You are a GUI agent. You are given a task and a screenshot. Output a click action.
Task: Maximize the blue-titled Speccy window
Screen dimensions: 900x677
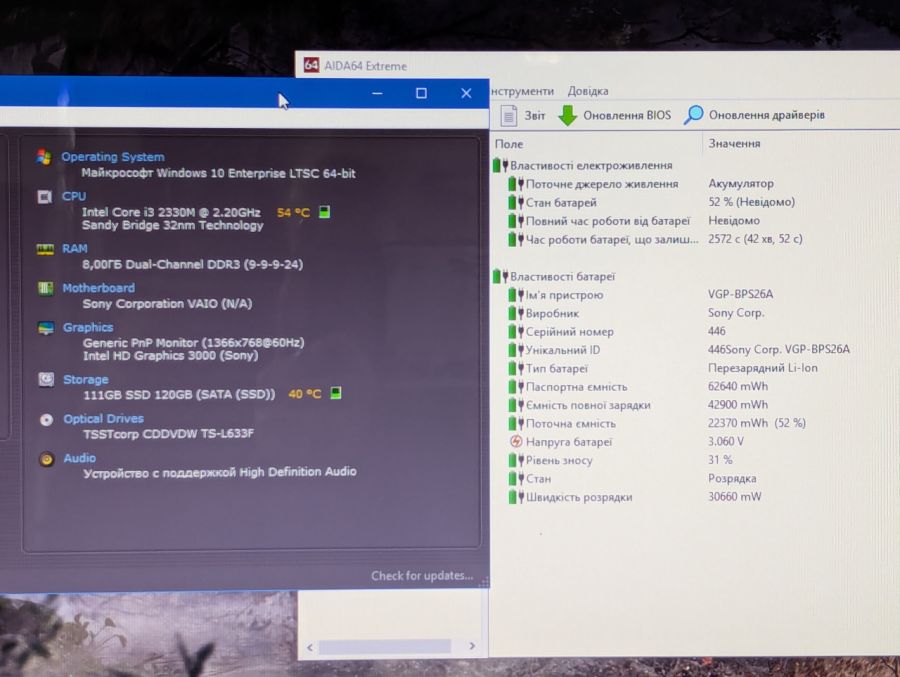(421, 93)
